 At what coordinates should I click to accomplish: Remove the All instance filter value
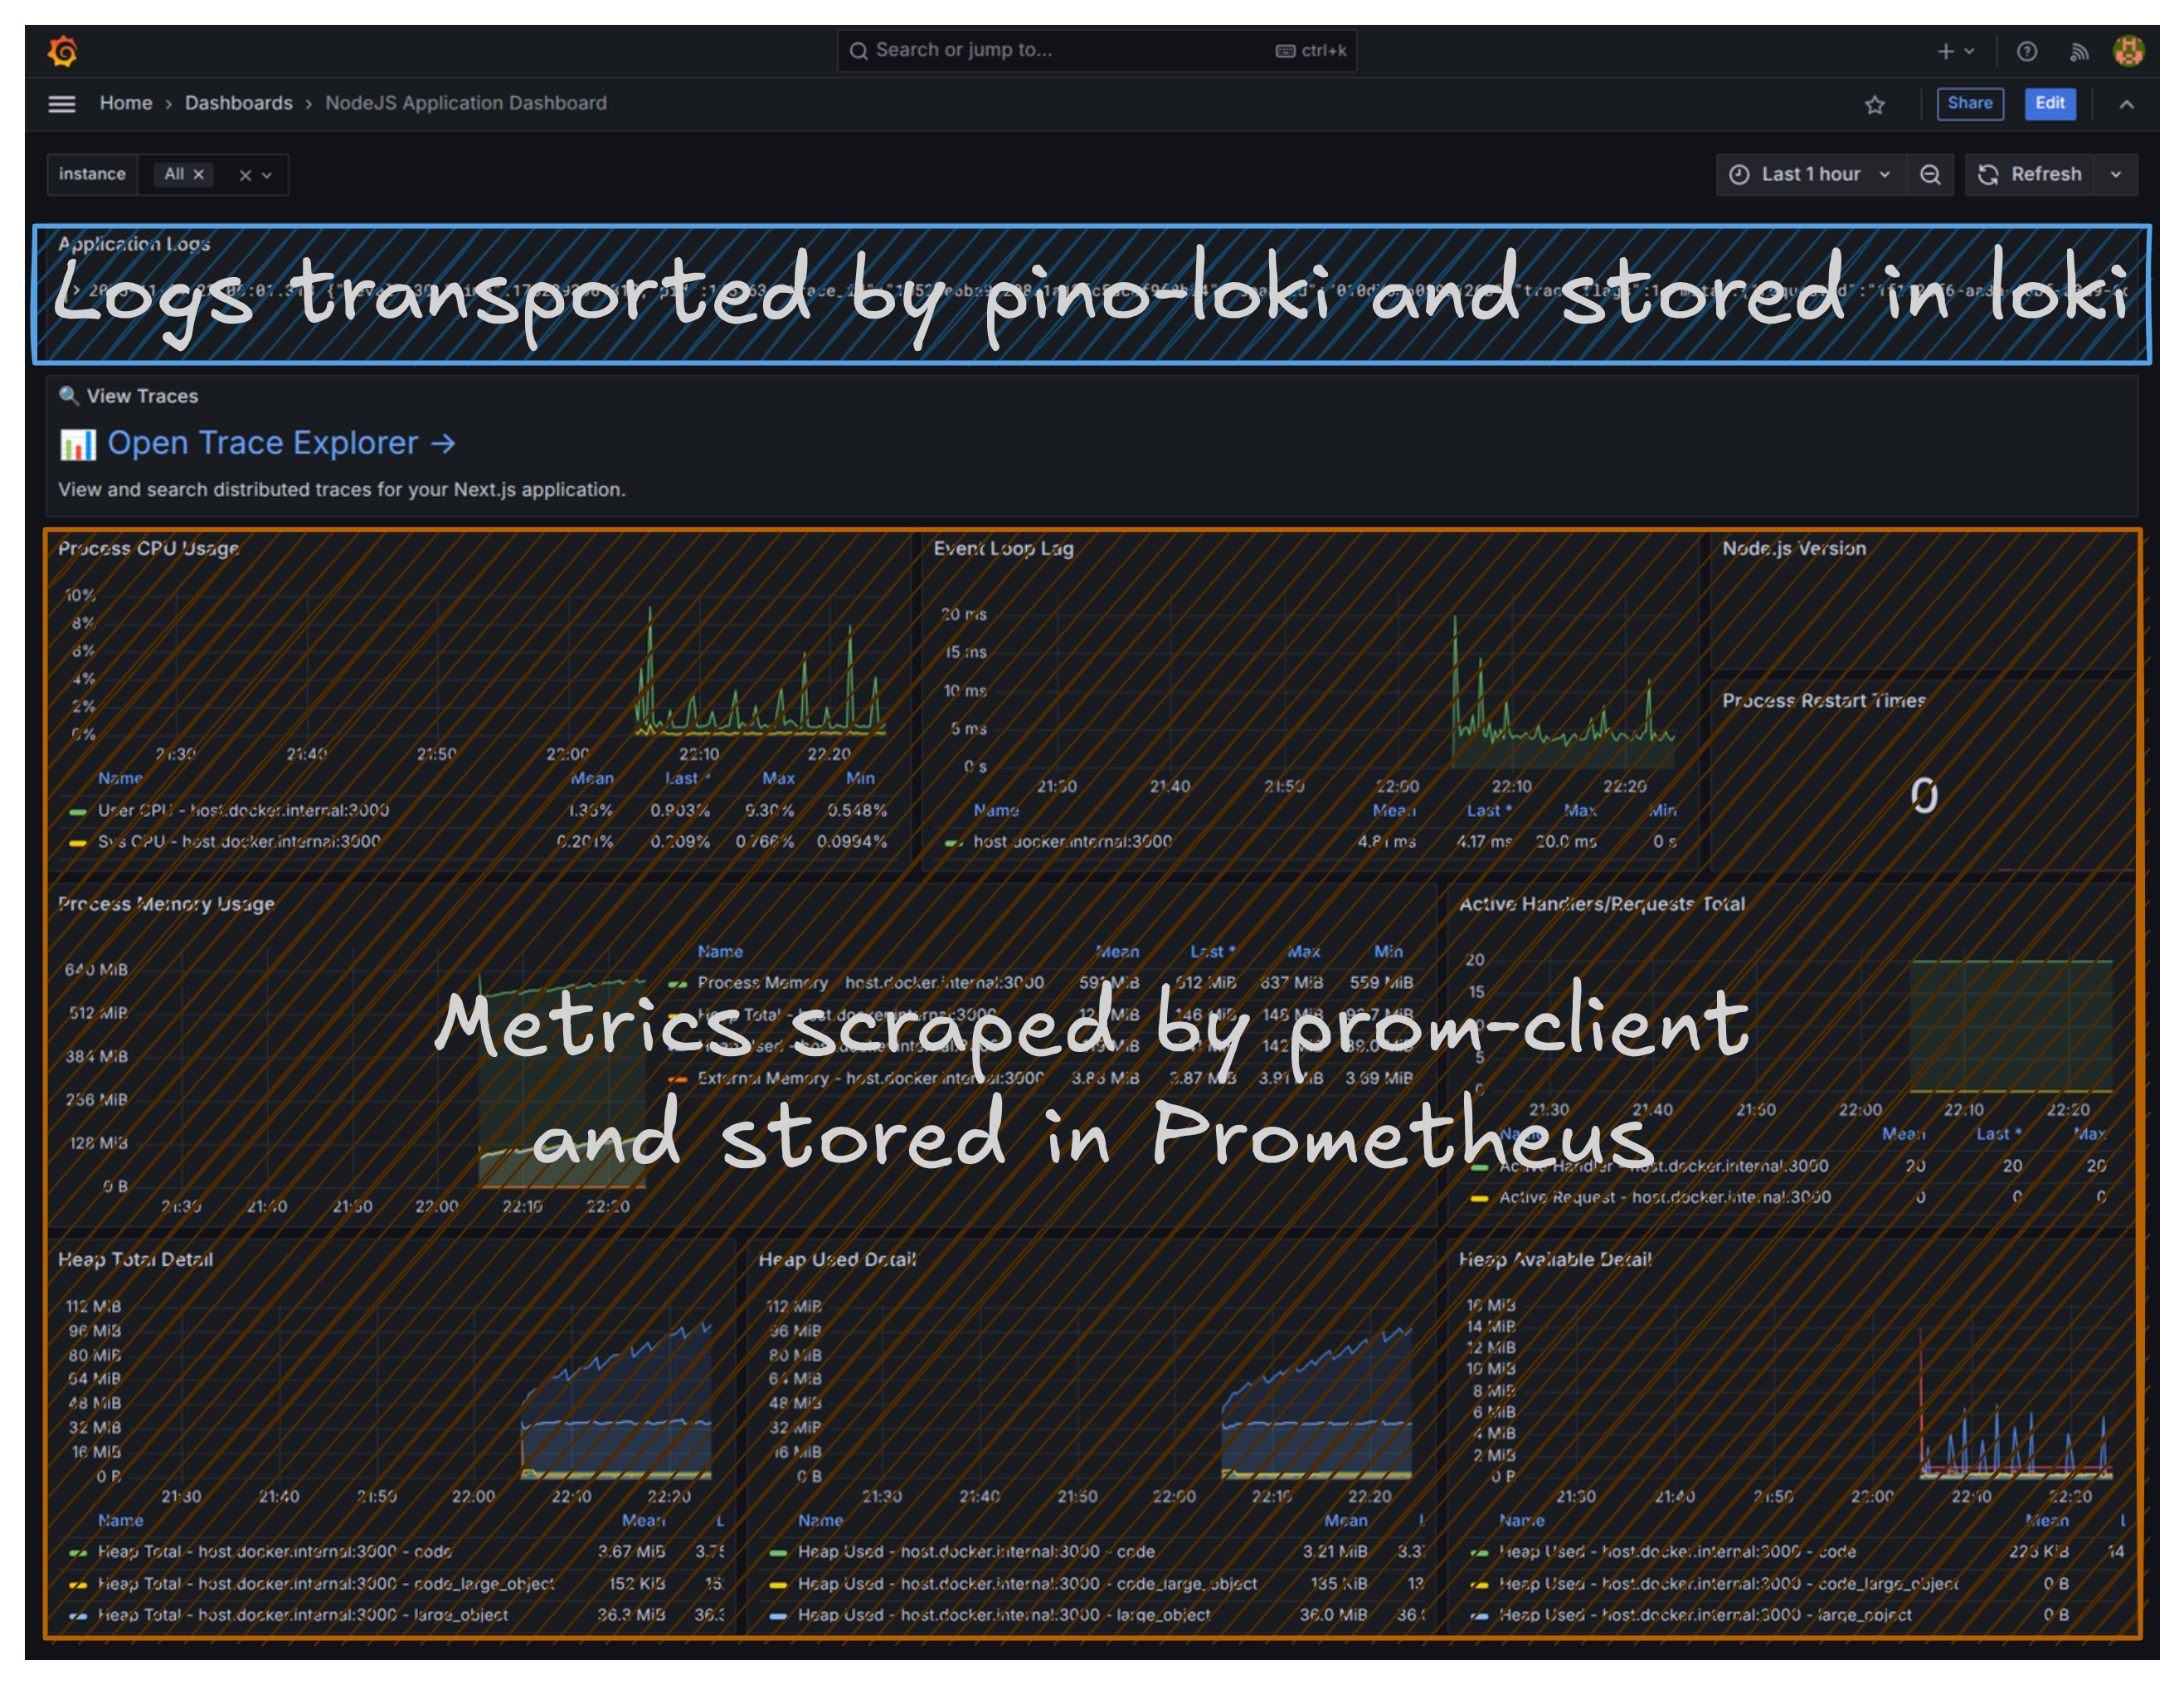tap(199, 175)
